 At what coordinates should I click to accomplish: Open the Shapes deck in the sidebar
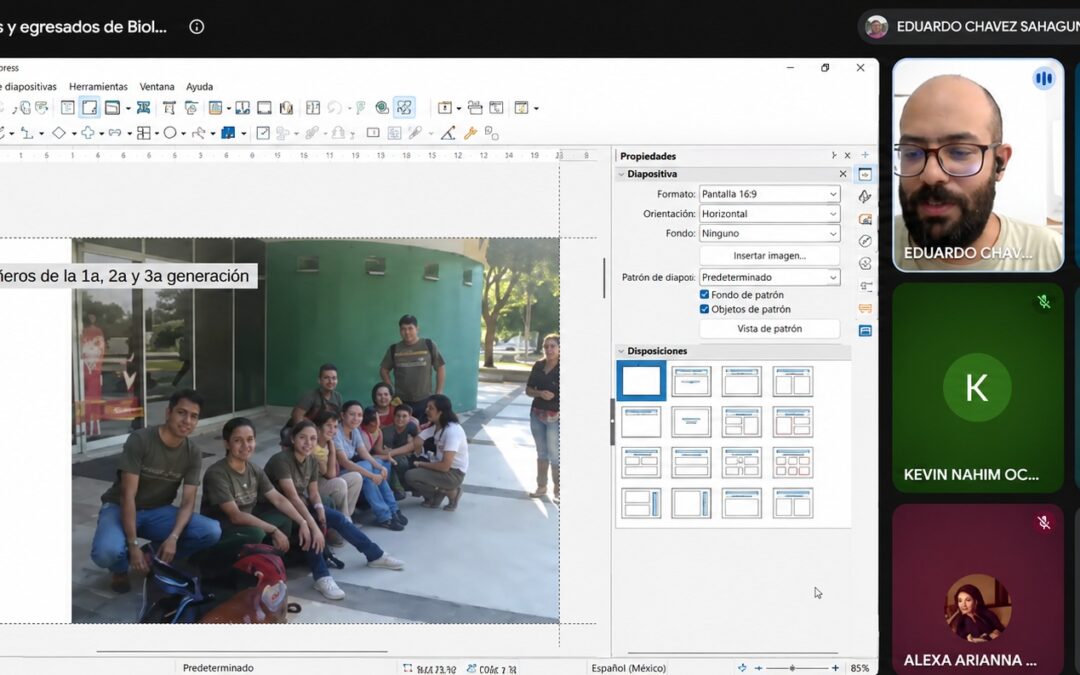click(865, 263)
